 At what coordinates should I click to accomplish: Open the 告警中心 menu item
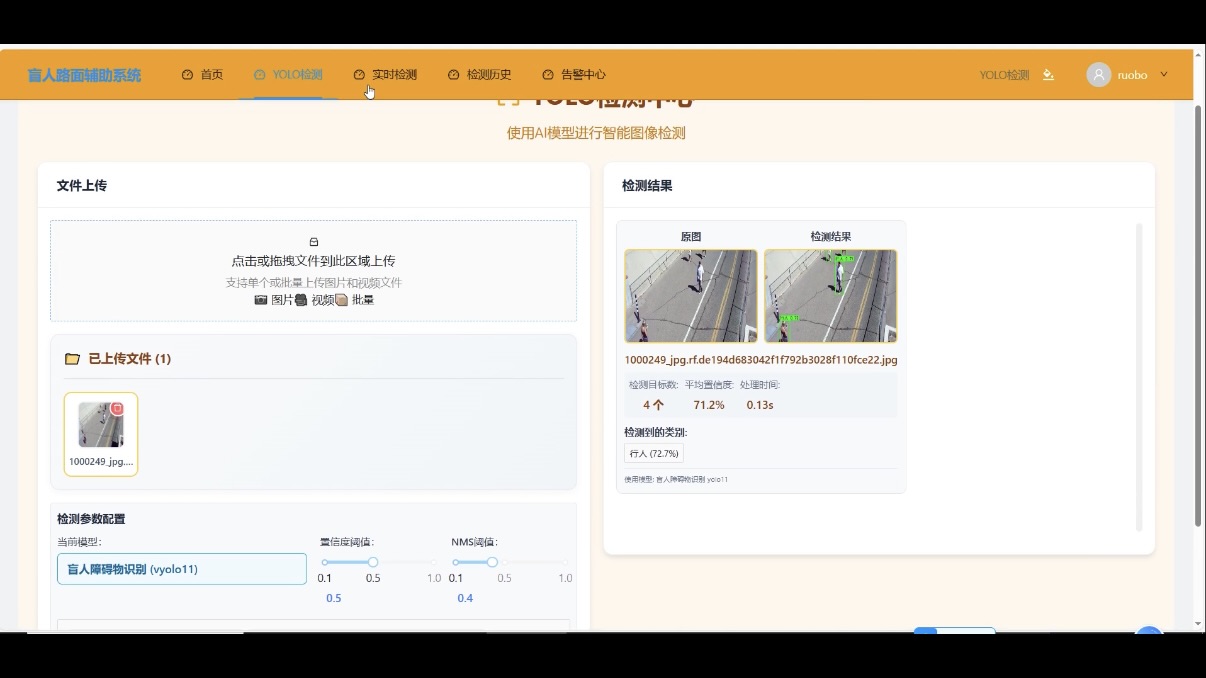[574, 75]
